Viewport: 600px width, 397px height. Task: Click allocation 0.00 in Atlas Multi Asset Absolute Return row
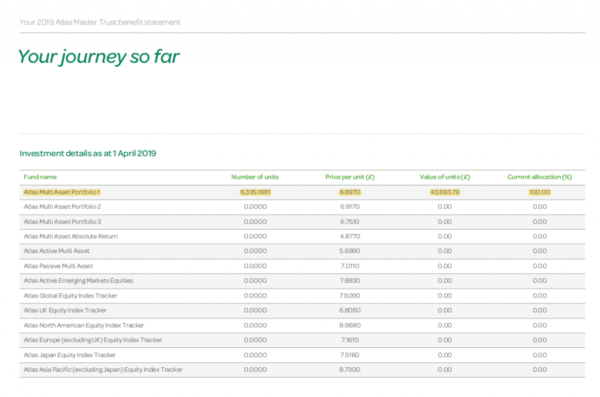[x=540, y=236]
